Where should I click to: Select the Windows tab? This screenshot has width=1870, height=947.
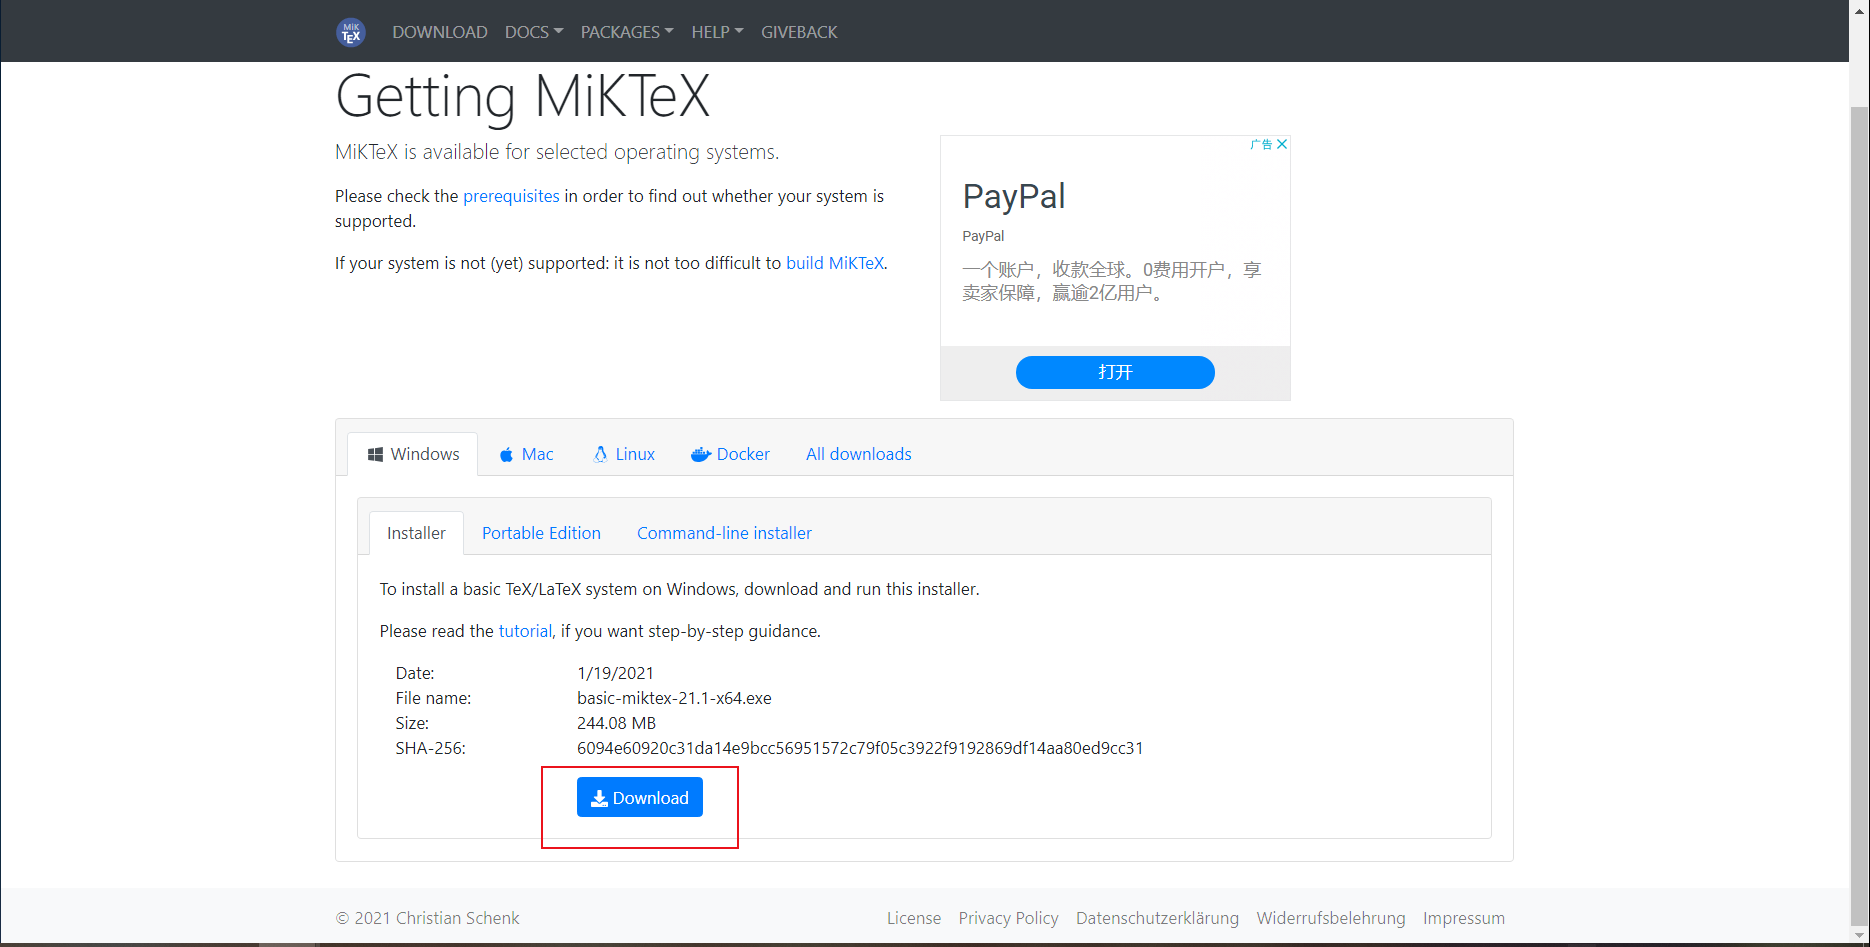click(x=413, y=454)
